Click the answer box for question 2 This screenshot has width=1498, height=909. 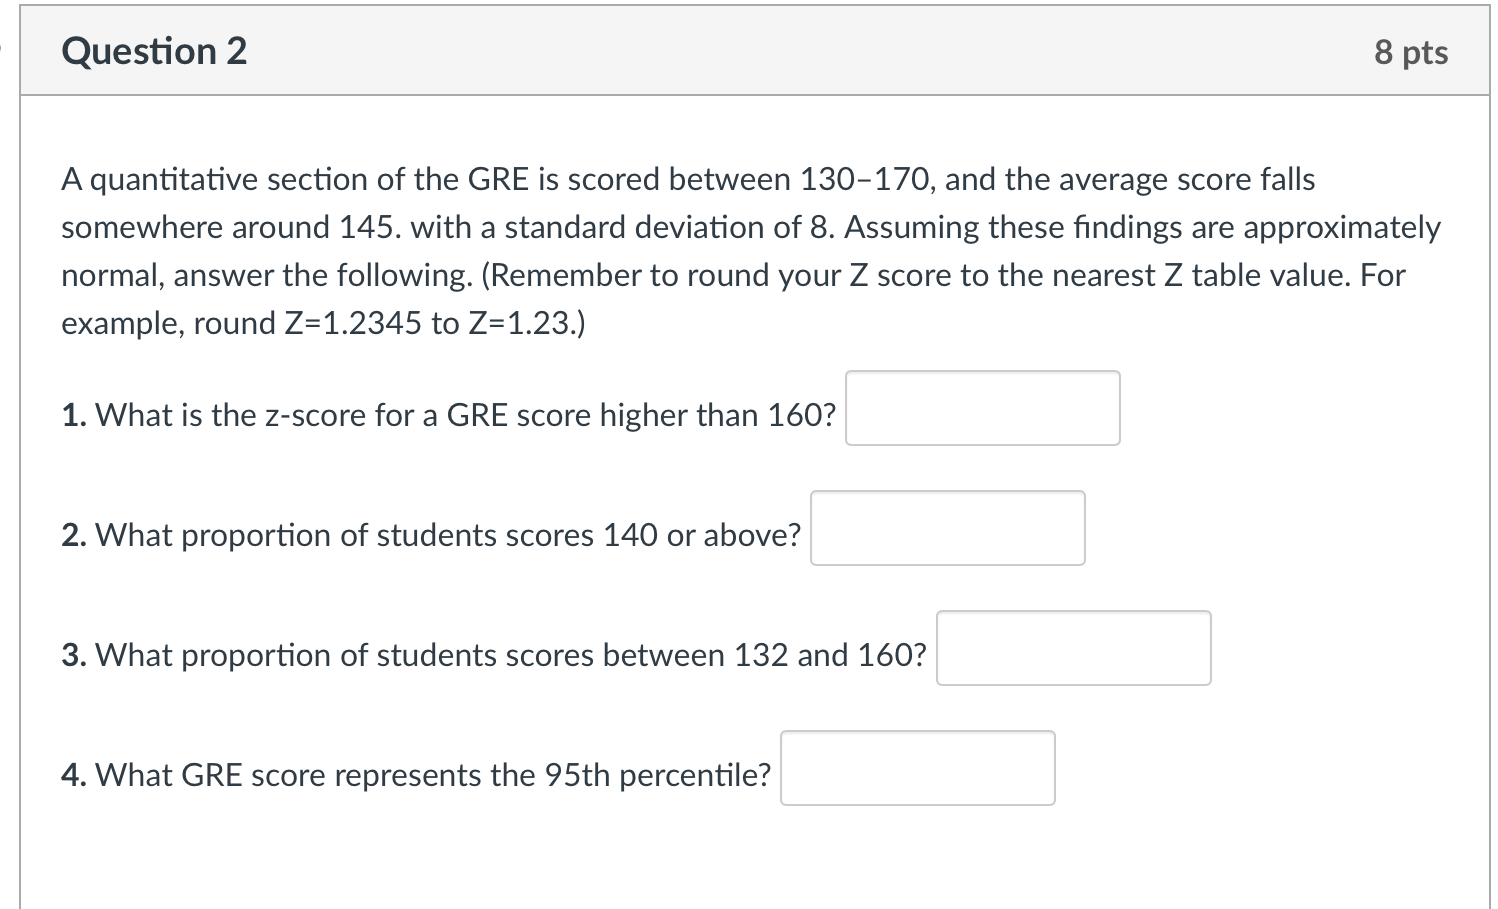pyautogui.click(x=947, y=528)
